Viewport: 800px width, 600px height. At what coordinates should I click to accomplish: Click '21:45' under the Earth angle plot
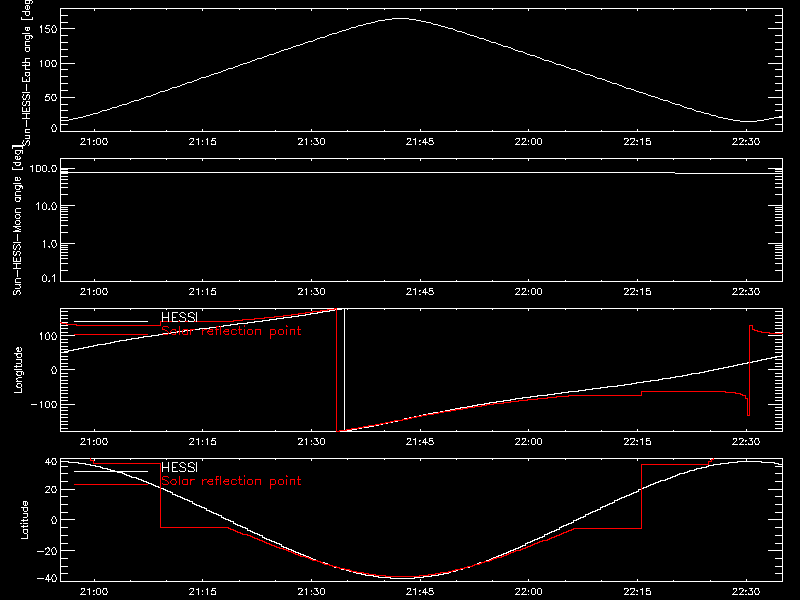click(420, 142)
